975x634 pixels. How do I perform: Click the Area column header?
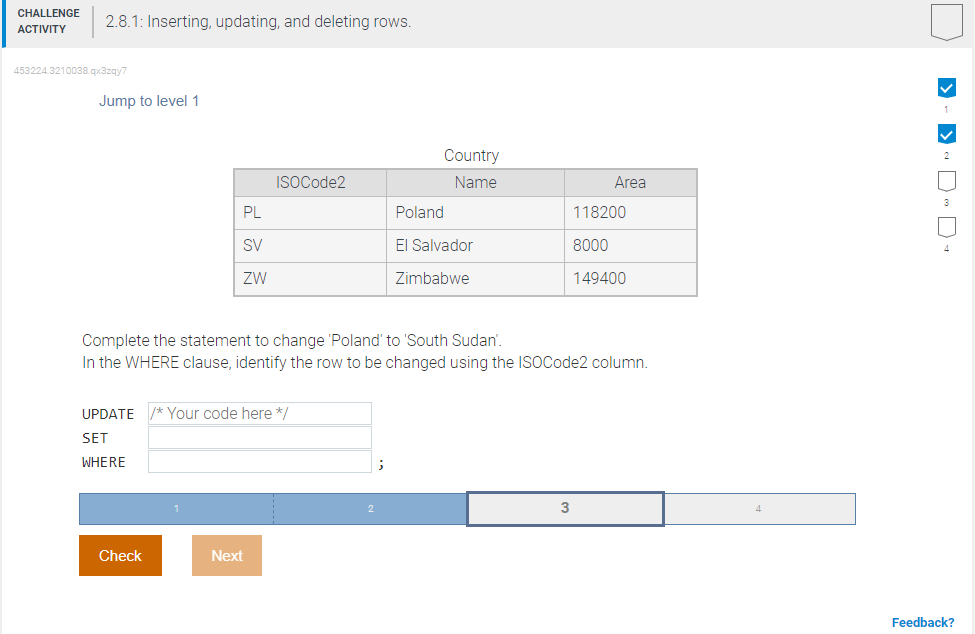[x=631, y=183]
